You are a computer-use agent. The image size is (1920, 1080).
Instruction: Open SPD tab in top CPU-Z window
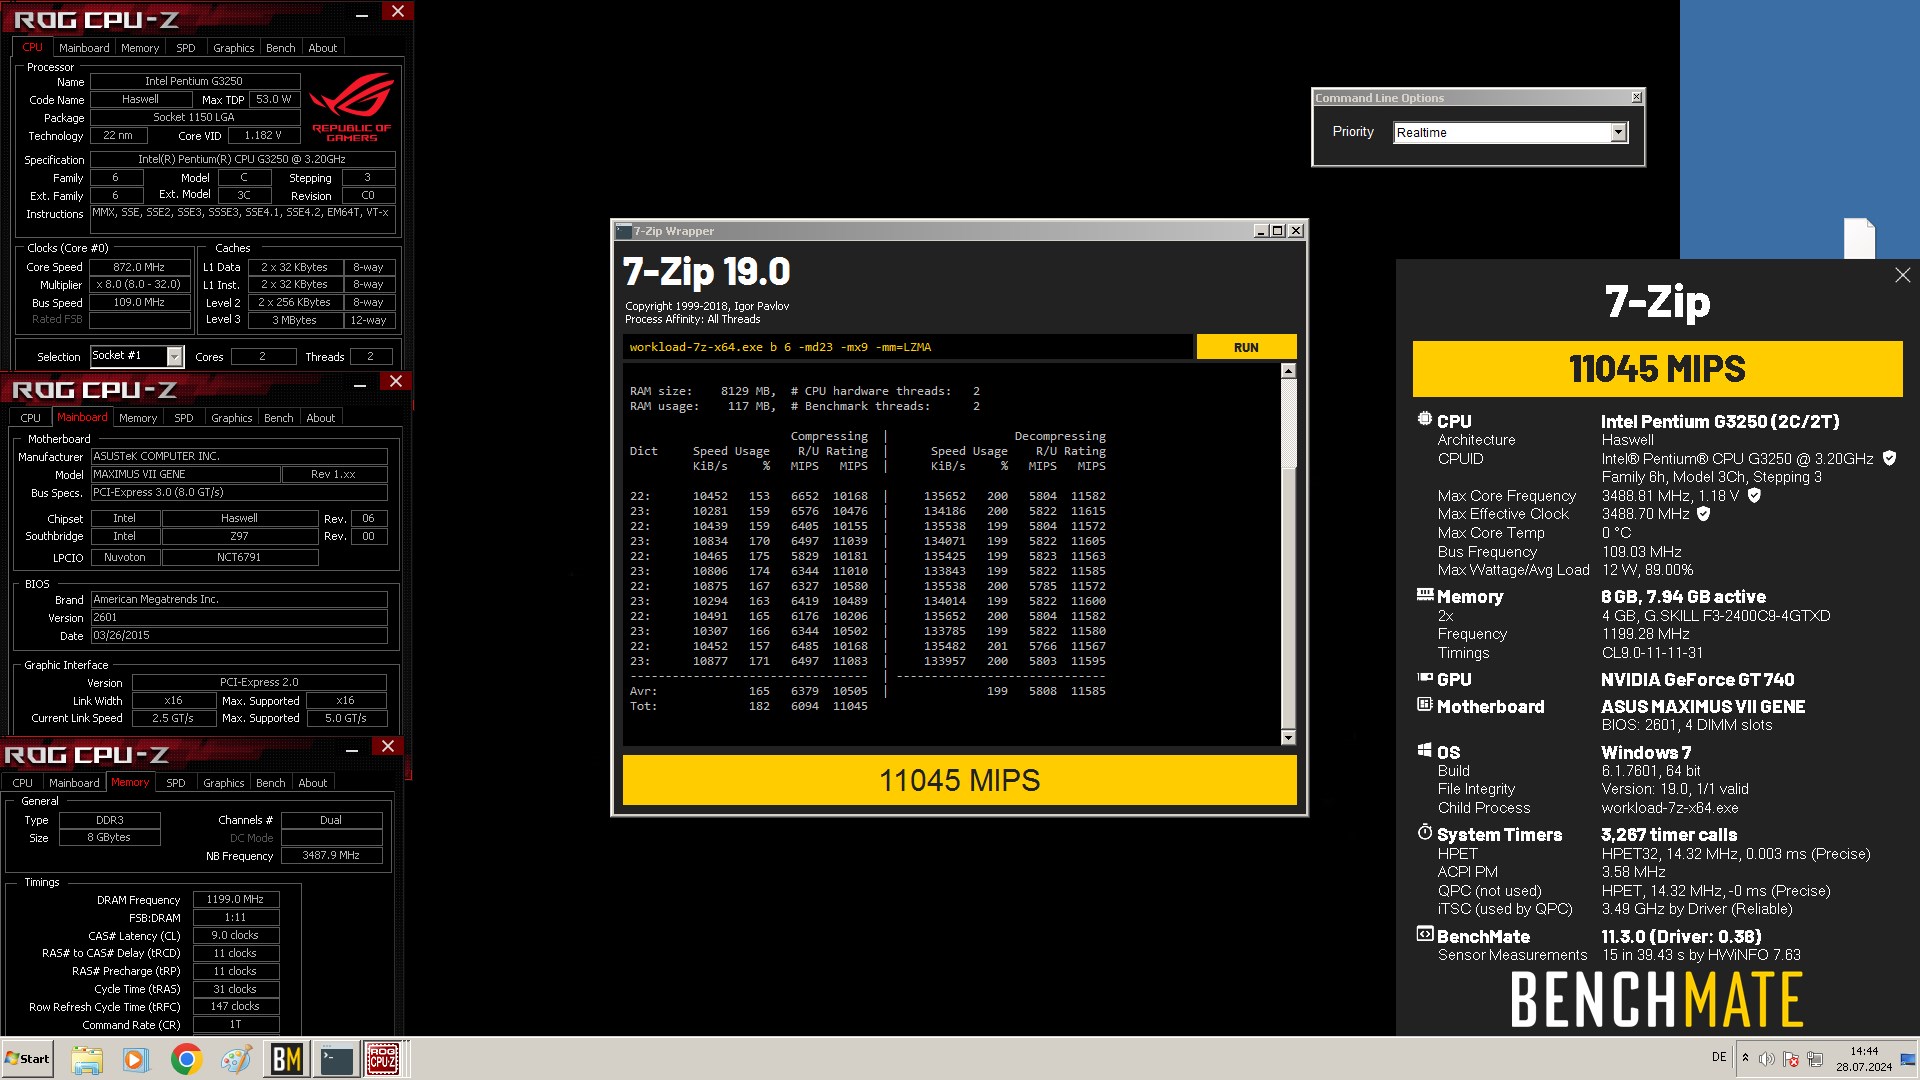[x=186, y=48]
